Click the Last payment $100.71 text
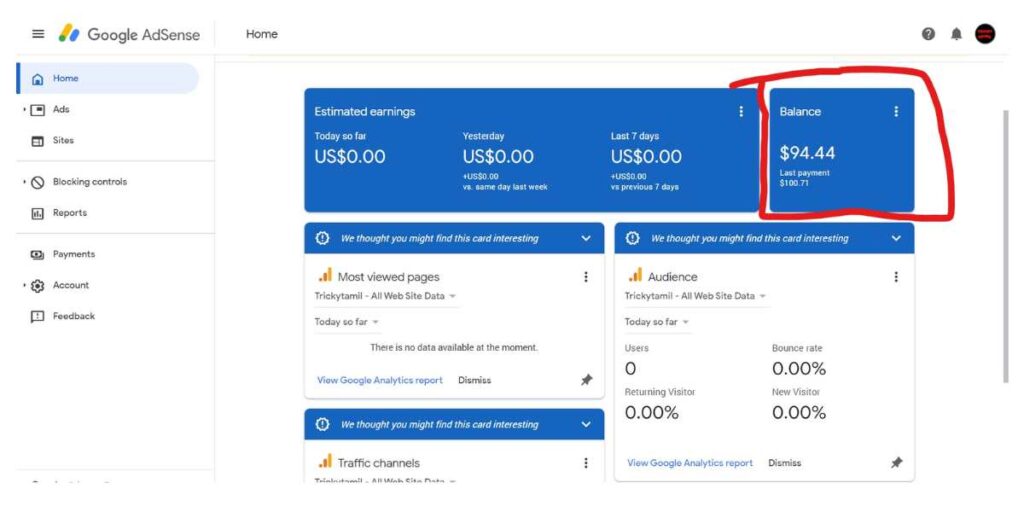1024x512 pixels. (x=805, y=178)
